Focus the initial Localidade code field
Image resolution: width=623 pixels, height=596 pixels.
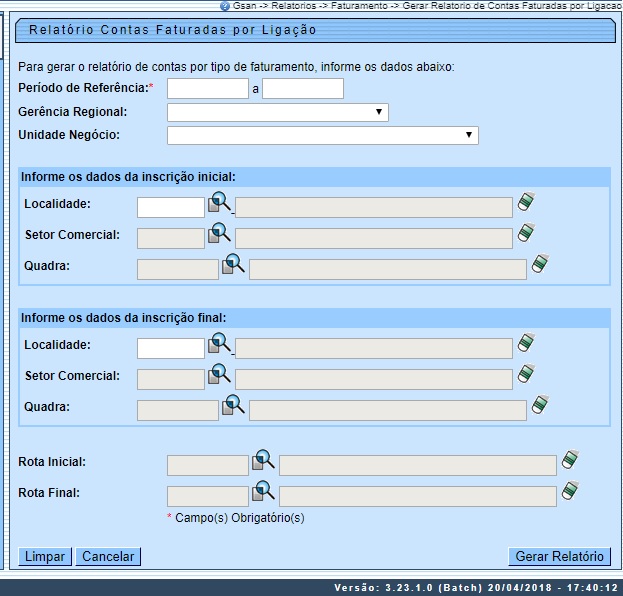click(x=171, y=207)
